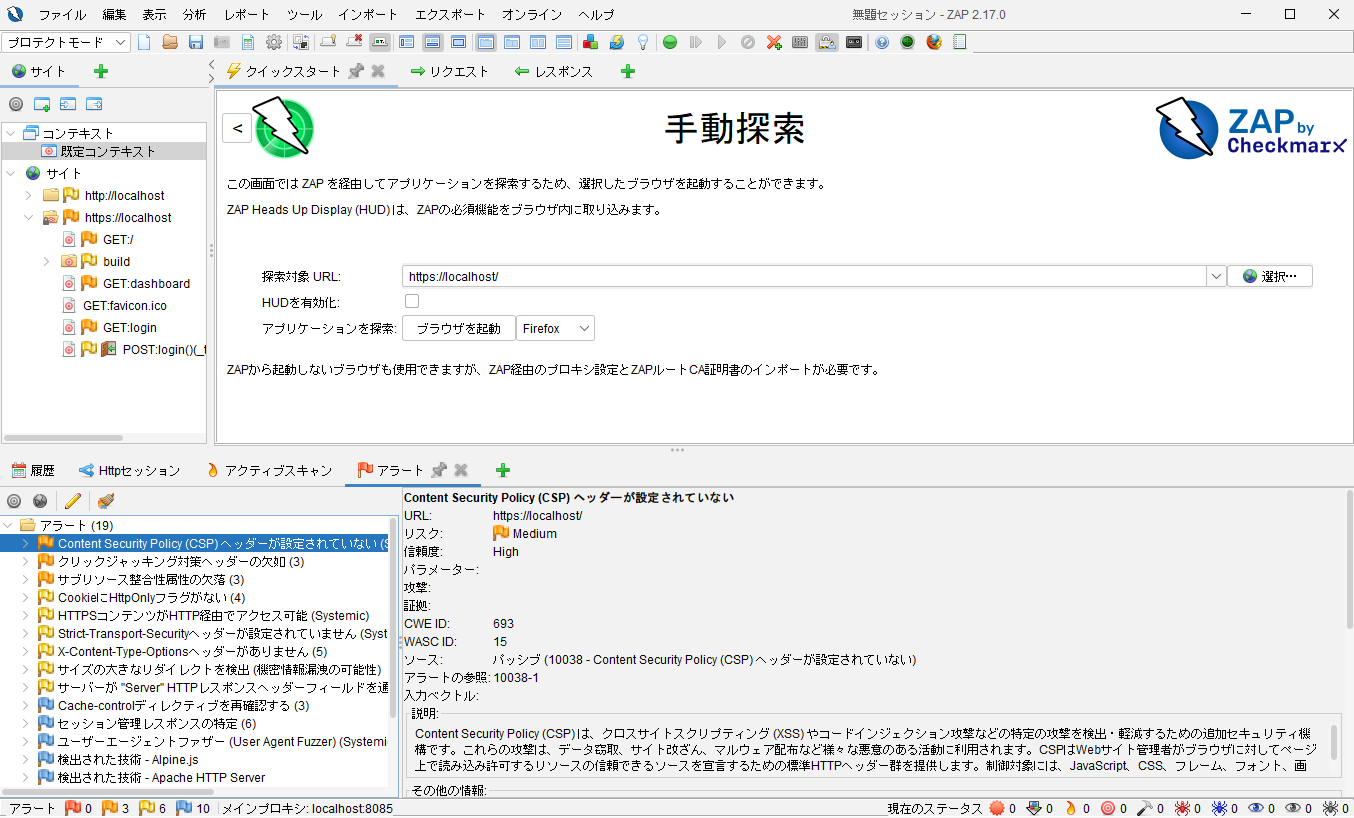Click the green radar icon in toolbar

908,42
